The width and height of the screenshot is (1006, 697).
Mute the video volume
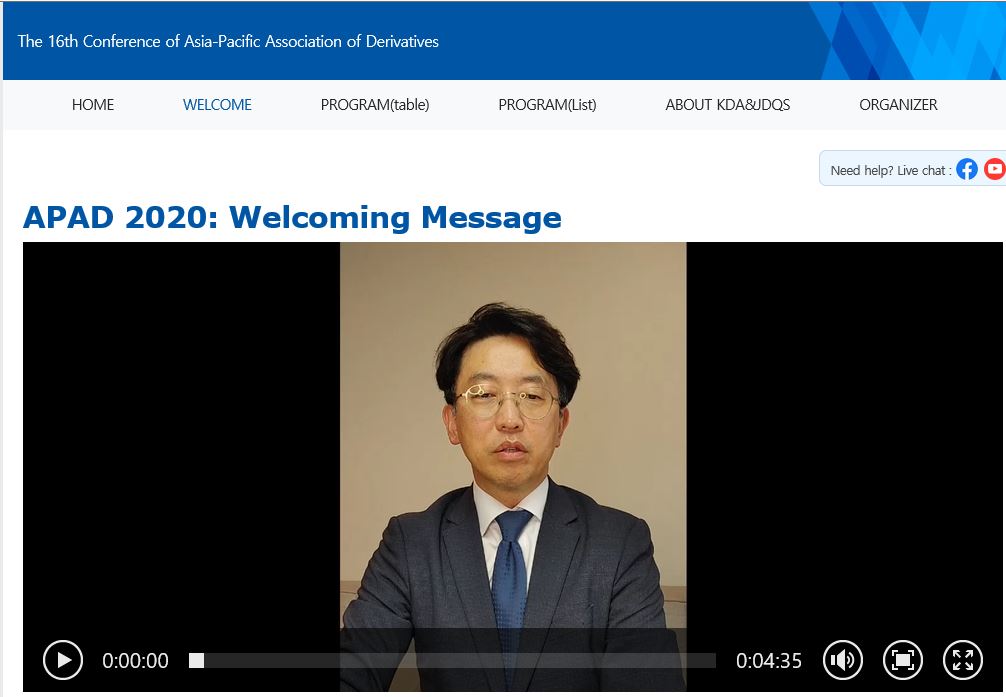click(x=842, y=660)
